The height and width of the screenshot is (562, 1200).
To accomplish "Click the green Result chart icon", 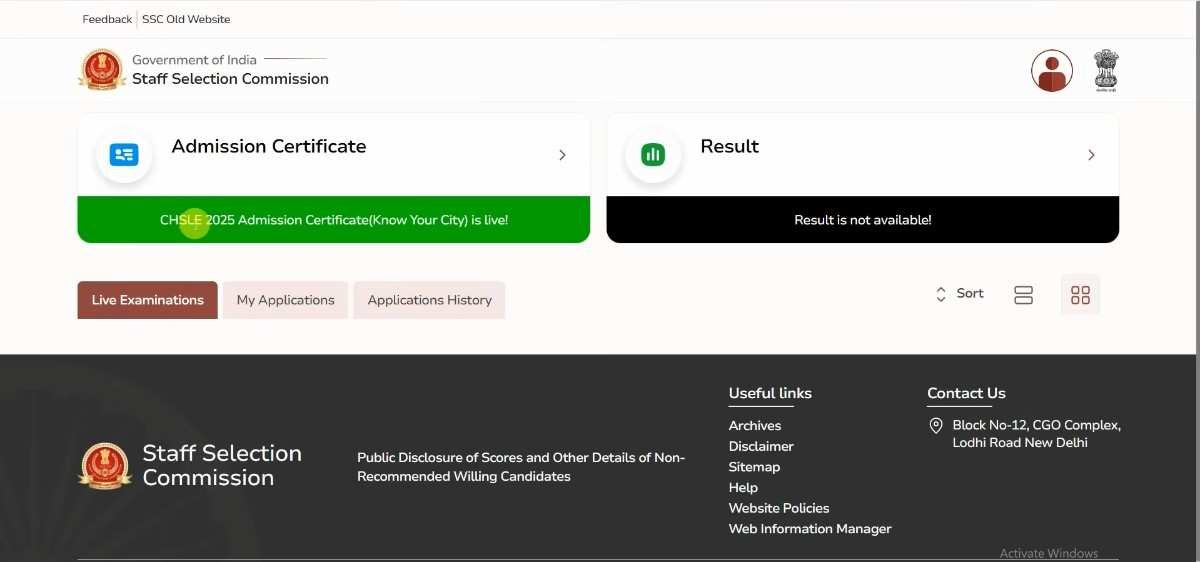I will [x=653, y=155].
